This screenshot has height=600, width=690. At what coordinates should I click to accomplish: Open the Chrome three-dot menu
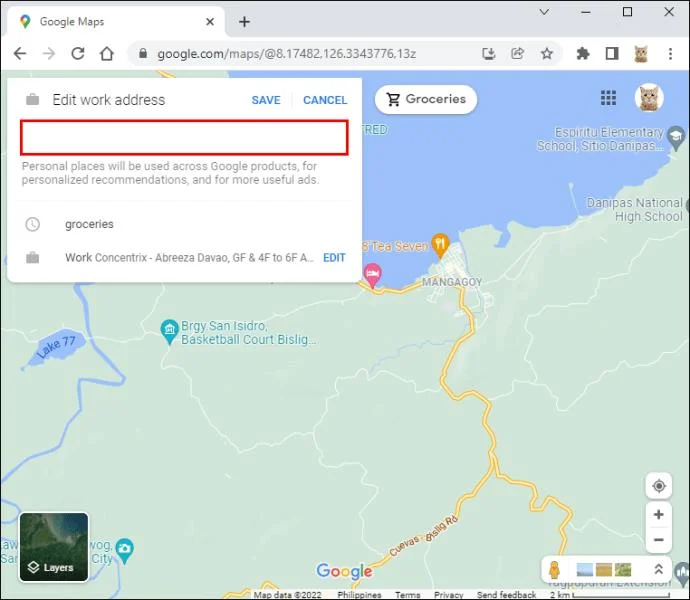670,54
